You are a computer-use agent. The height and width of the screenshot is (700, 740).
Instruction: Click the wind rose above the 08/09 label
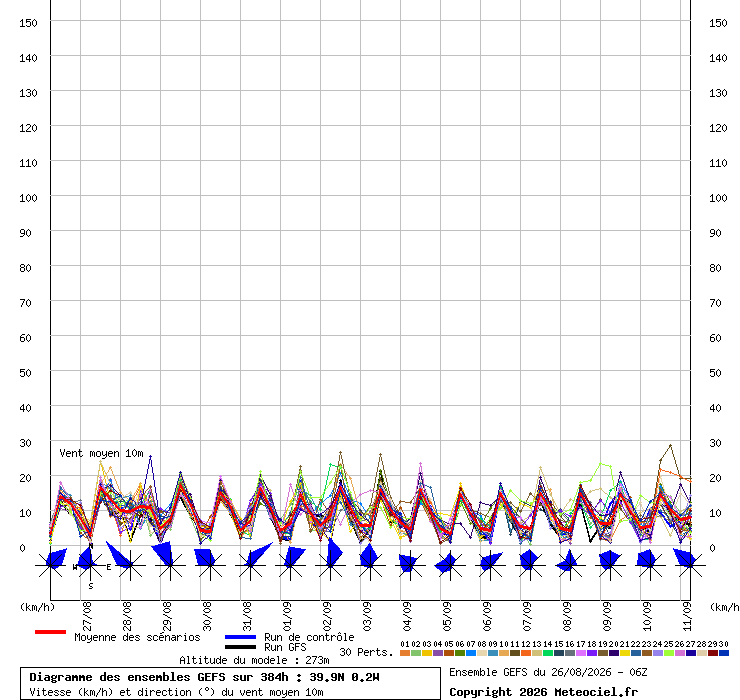[570, 565]
